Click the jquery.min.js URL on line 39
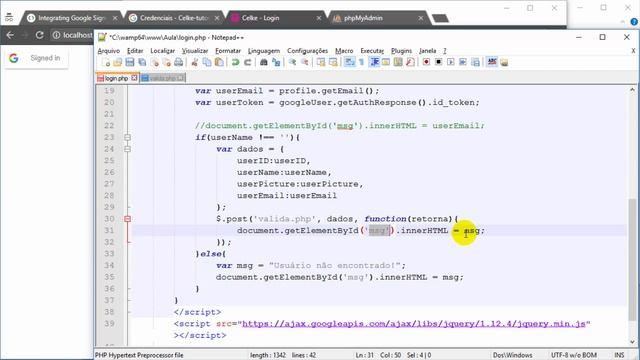 [x=414, y=324]
